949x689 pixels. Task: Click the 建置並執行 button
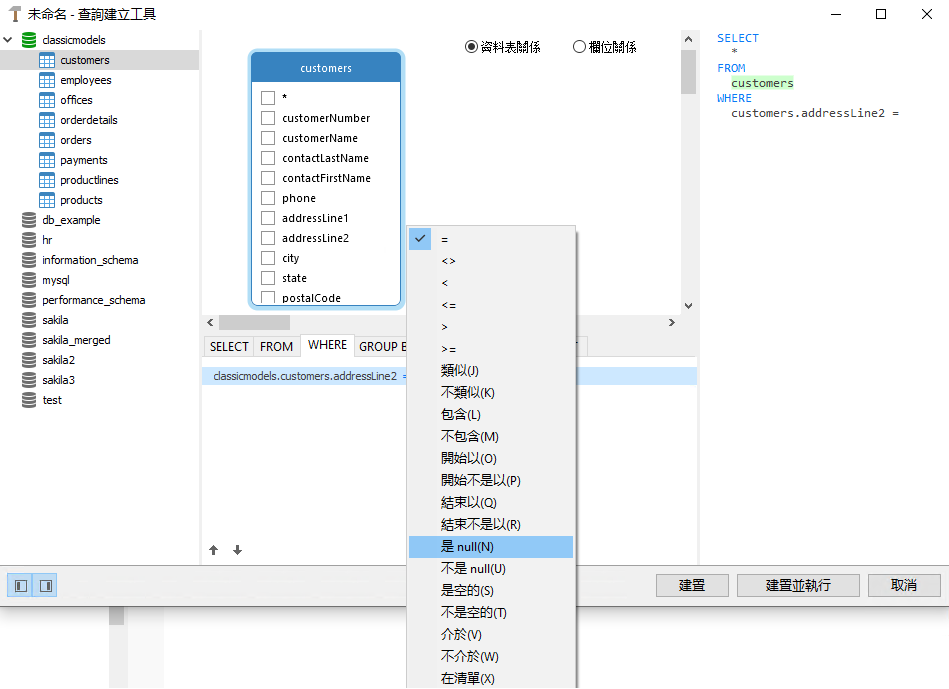point(798,585)
